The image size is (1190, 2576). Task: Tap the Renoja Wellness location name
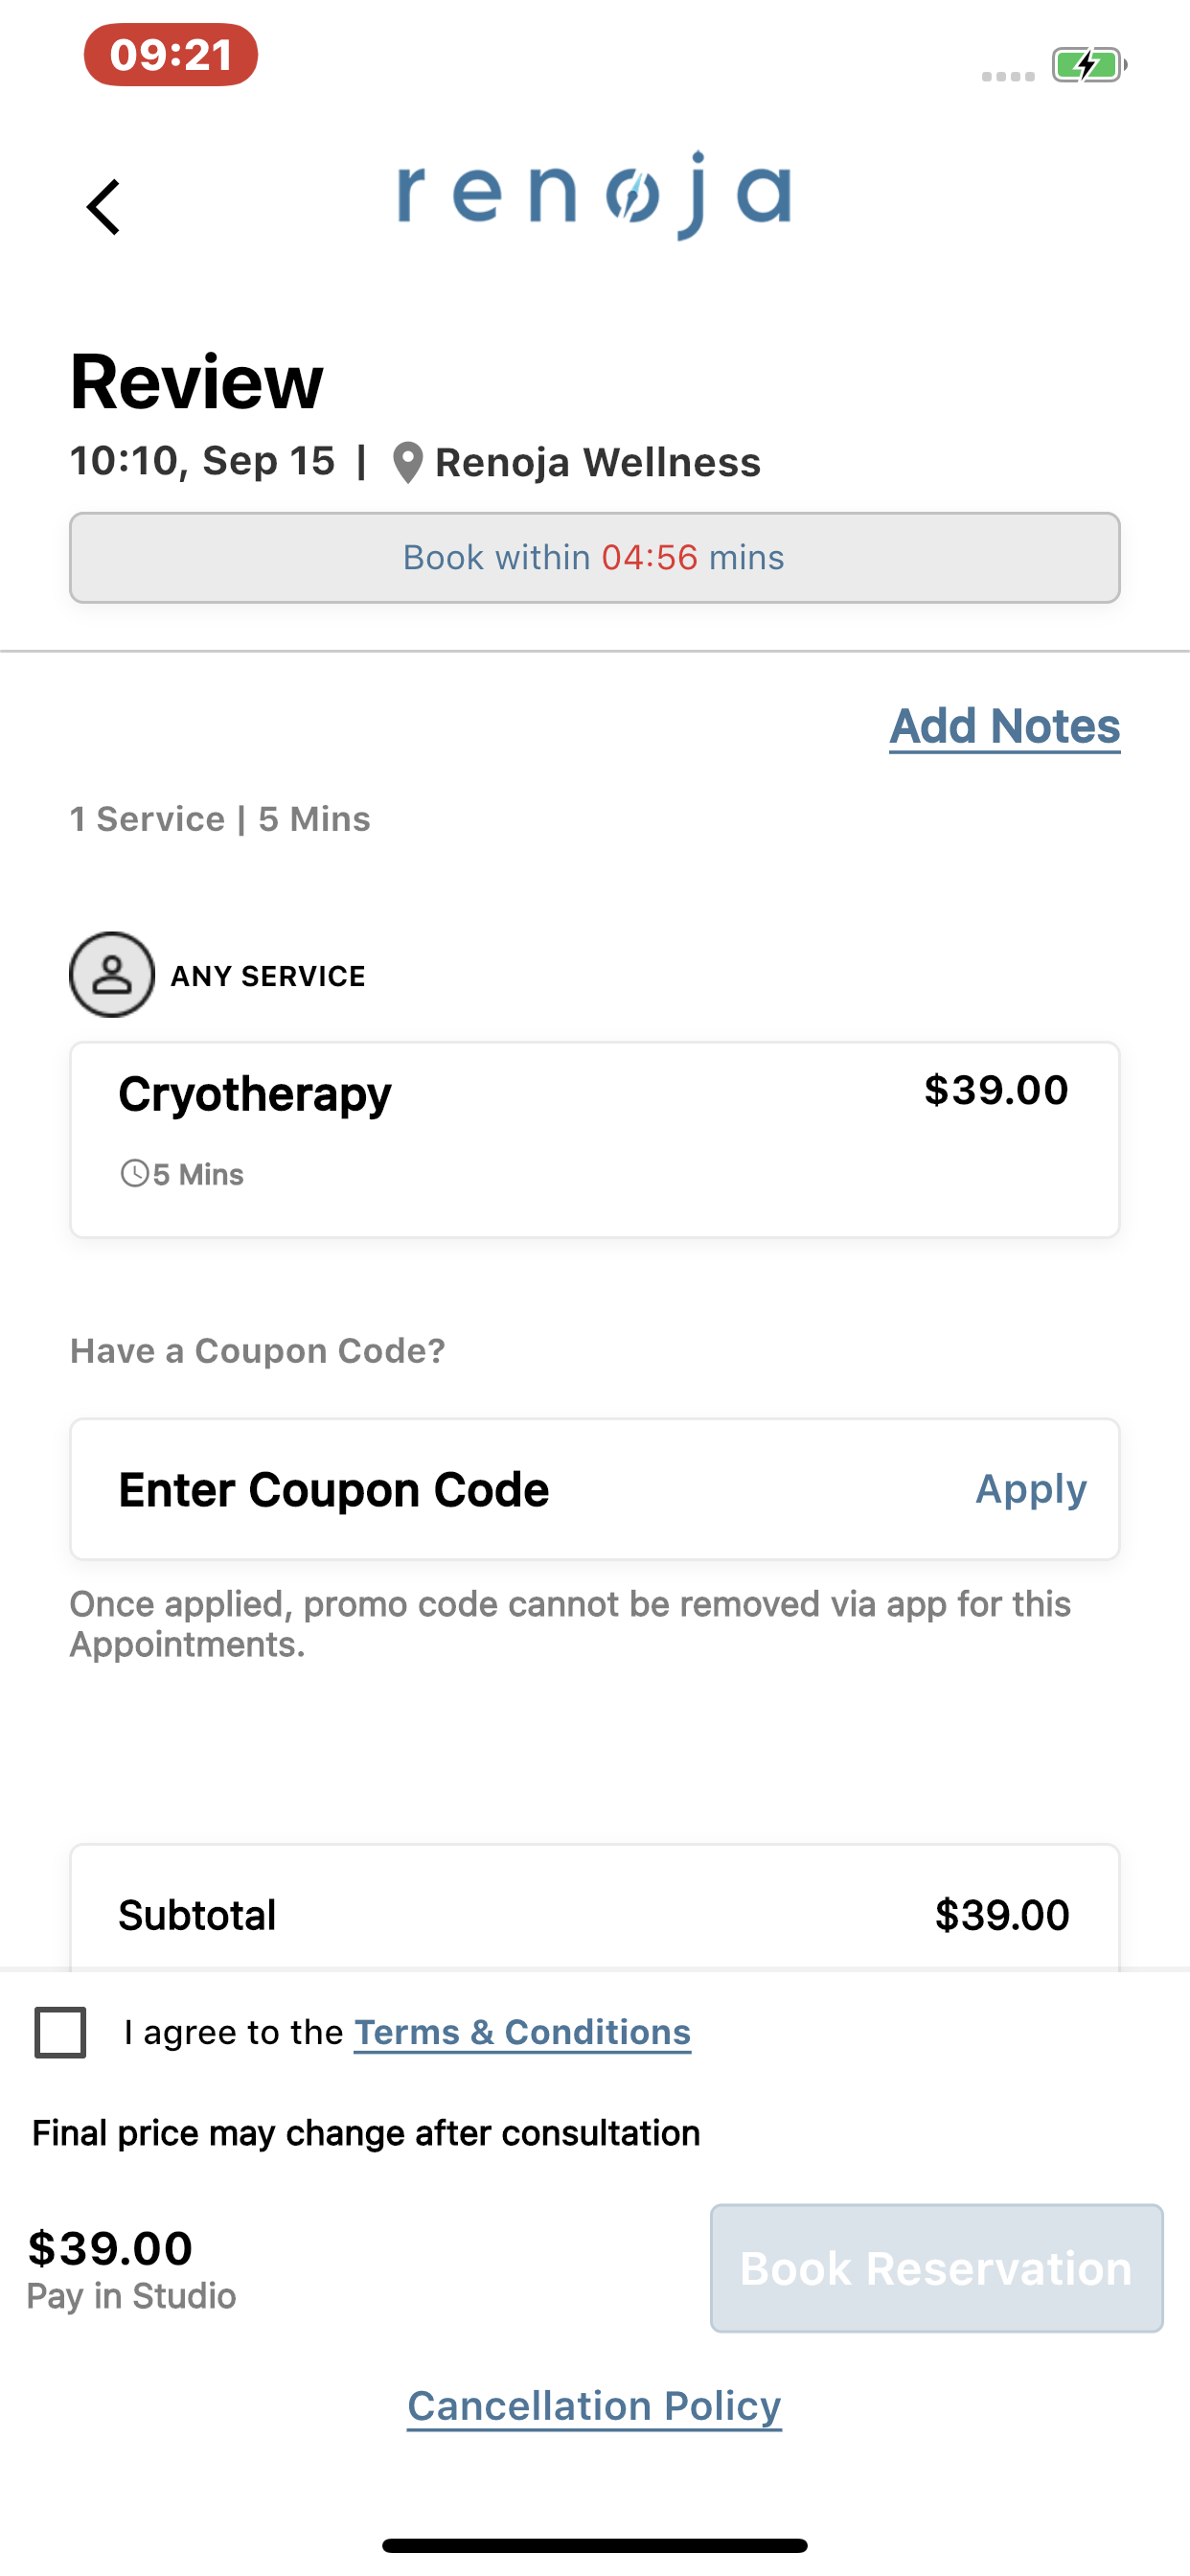point(598,463)
